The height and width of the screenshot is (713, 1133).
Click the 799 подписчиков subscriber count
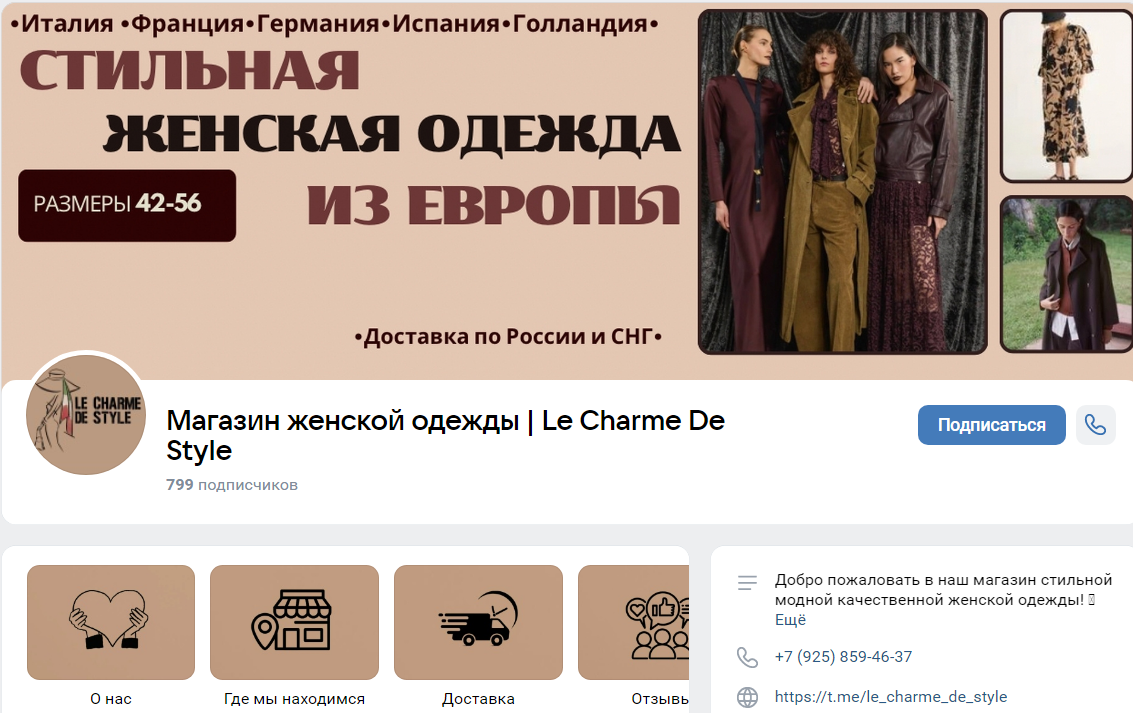click(x=232, y=485)
